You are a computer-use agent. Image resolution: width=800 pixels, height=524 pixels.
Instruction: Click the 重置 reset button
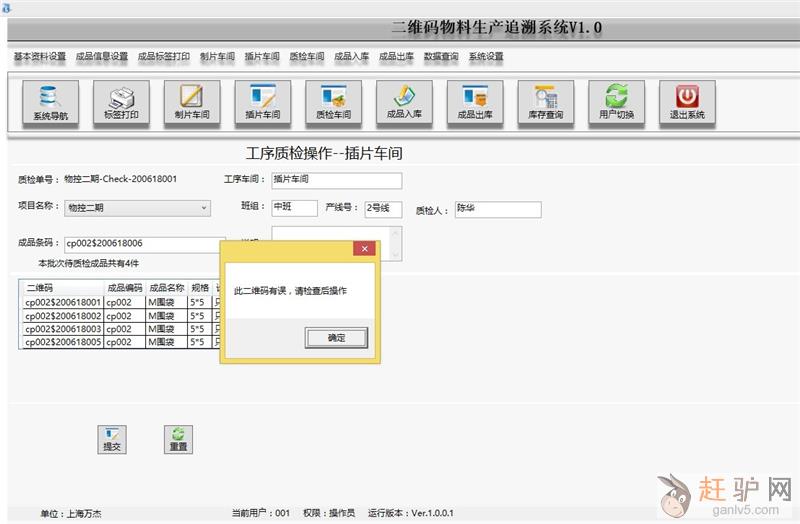pos(178,439)
